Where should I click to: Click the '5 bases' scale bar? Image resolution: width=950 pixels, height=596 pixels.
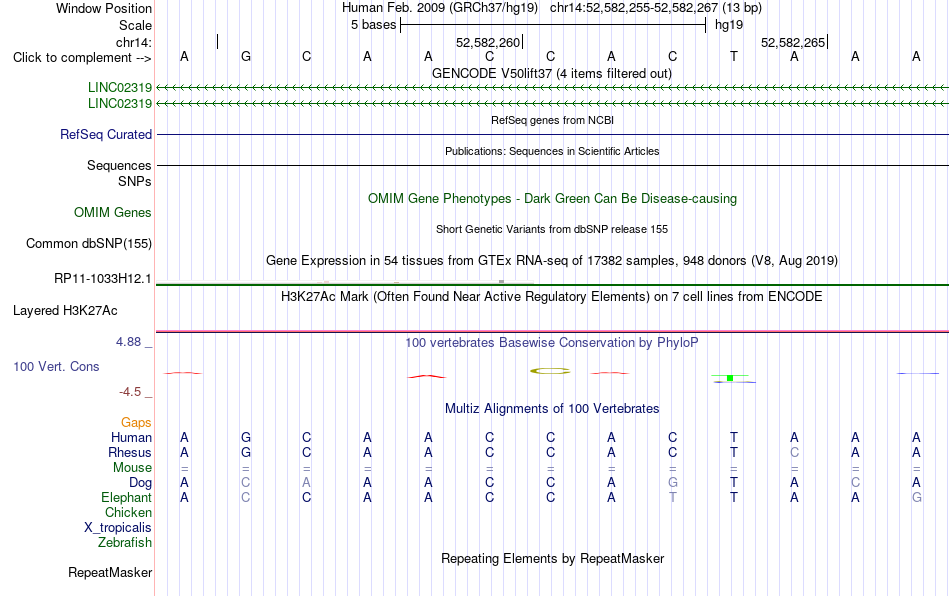553,25
